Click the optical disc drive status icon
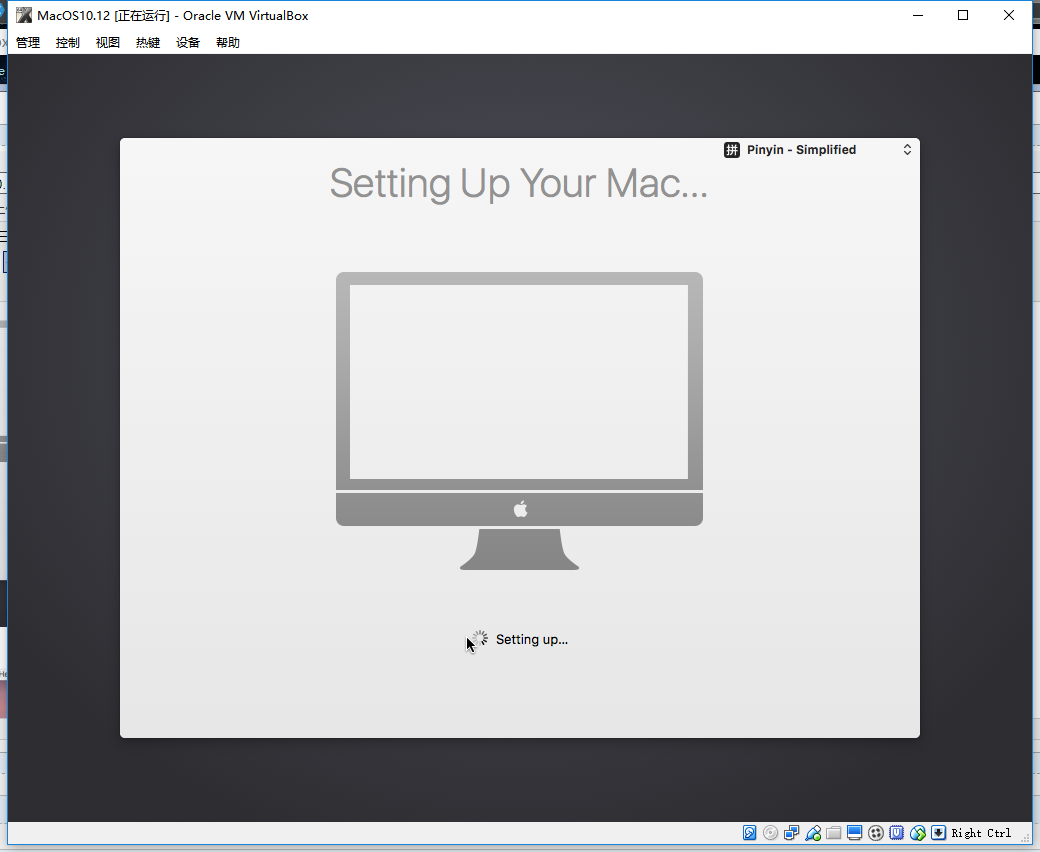 (771, 833)
